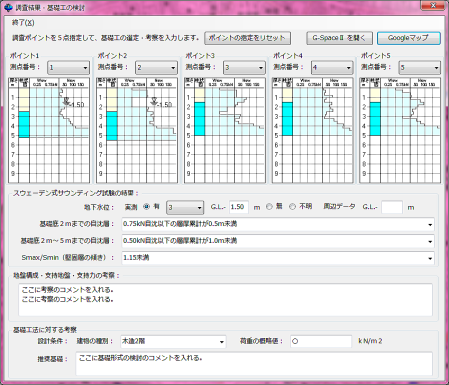This screenshot has width=449, height=385.
Task: Click the water level marker in Point 2 chart
Action: tap(154, 101)
